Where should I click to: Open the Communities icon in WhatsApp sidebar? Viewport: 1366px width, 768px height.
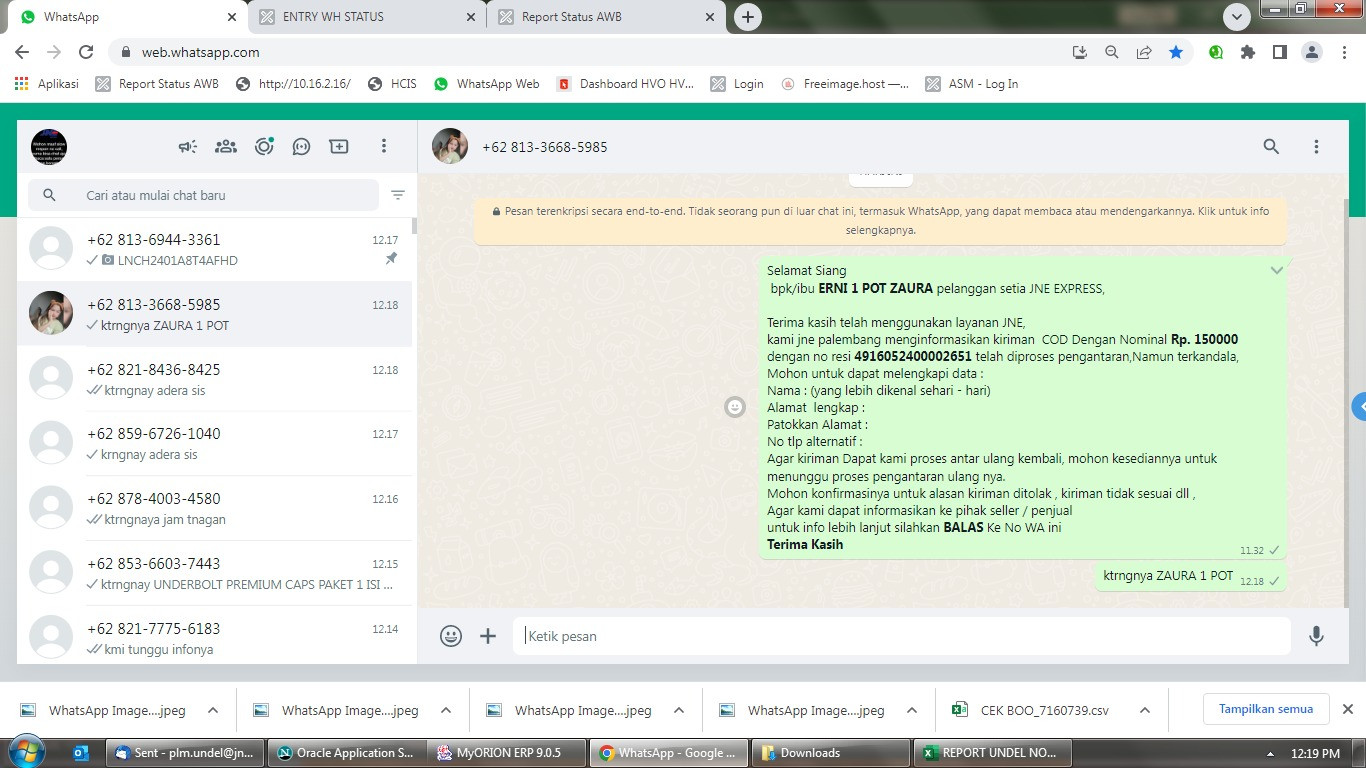226,147
